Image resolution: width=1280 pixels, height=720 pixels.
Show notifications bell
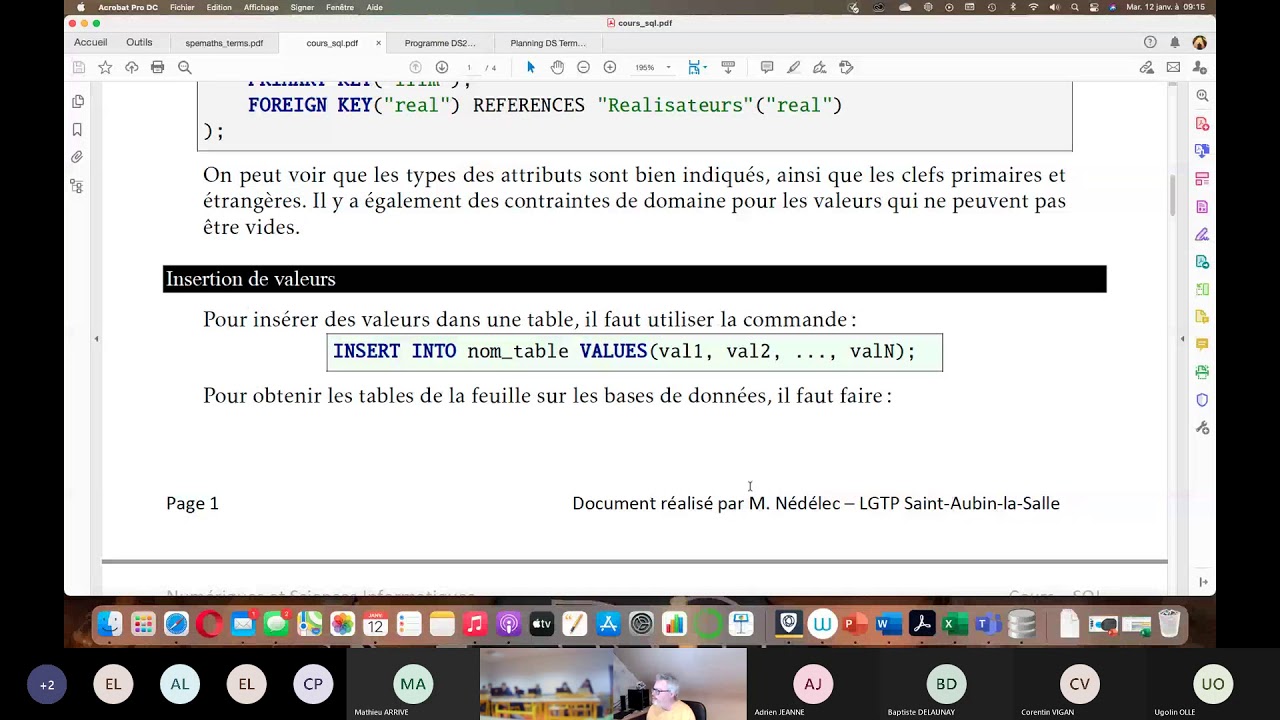click(x=1175, y=42)
